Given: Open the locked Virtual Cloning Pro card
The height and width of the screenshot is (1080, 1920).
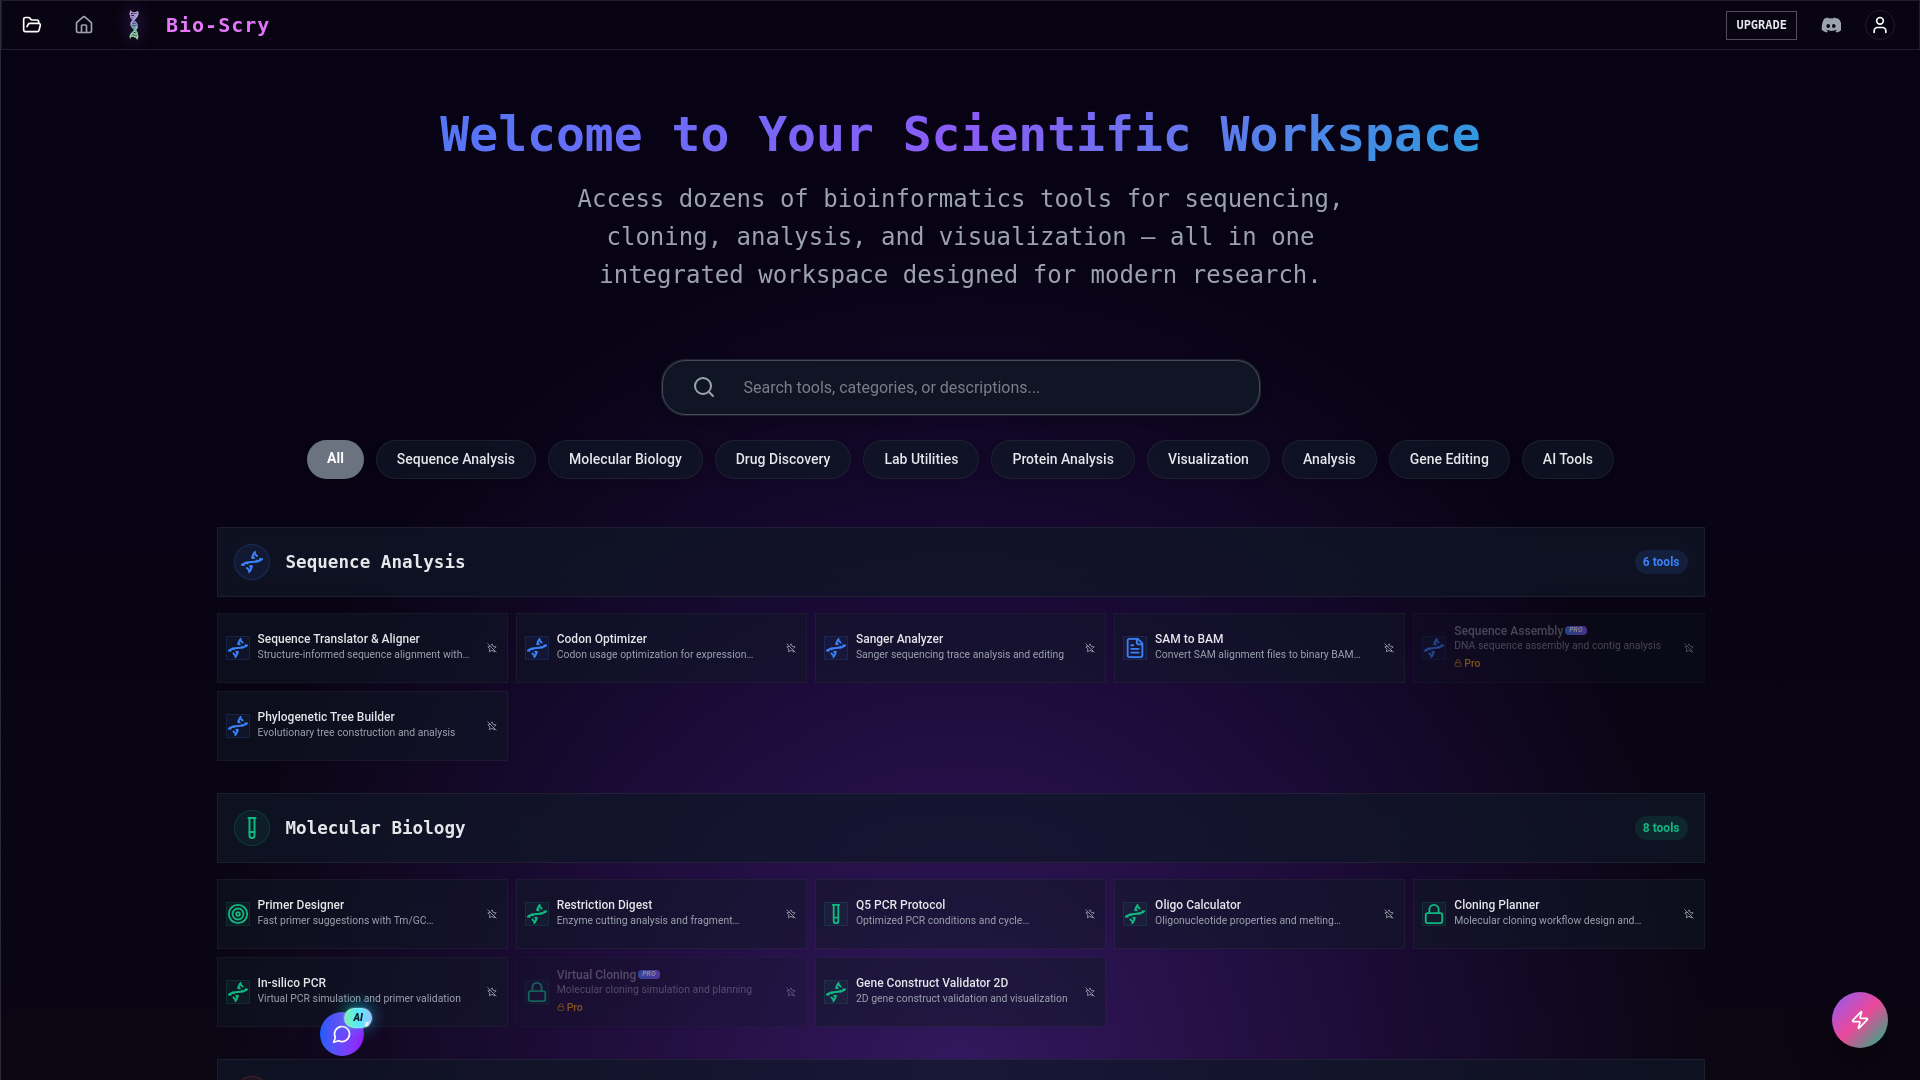Looking at the screenshot, I should coord(661,992).
